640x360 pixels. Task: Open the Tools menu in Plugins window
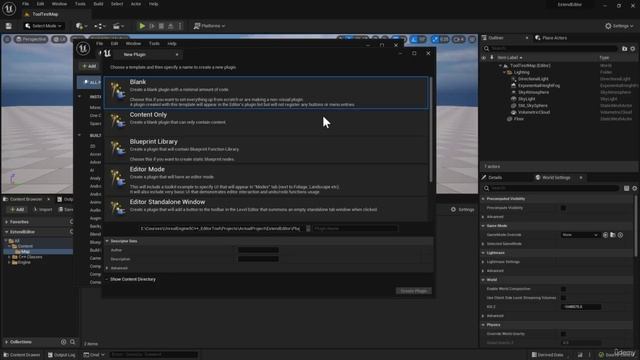[154, 44]
